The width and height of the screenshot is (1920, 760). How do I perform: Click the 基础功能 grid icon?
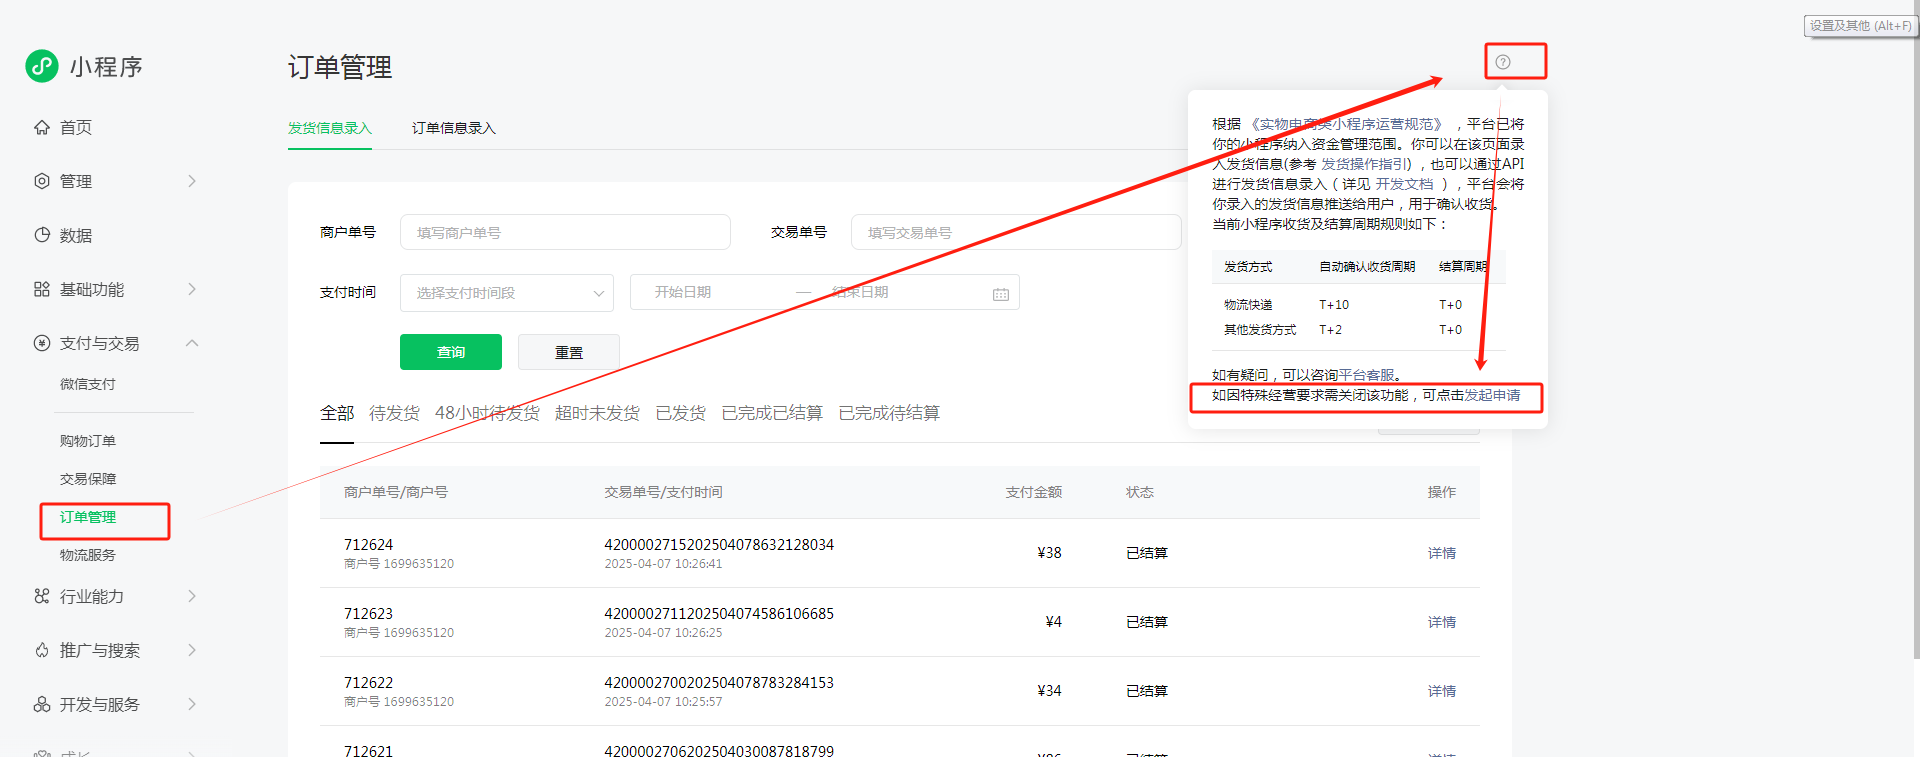click(x=42, y=289)
